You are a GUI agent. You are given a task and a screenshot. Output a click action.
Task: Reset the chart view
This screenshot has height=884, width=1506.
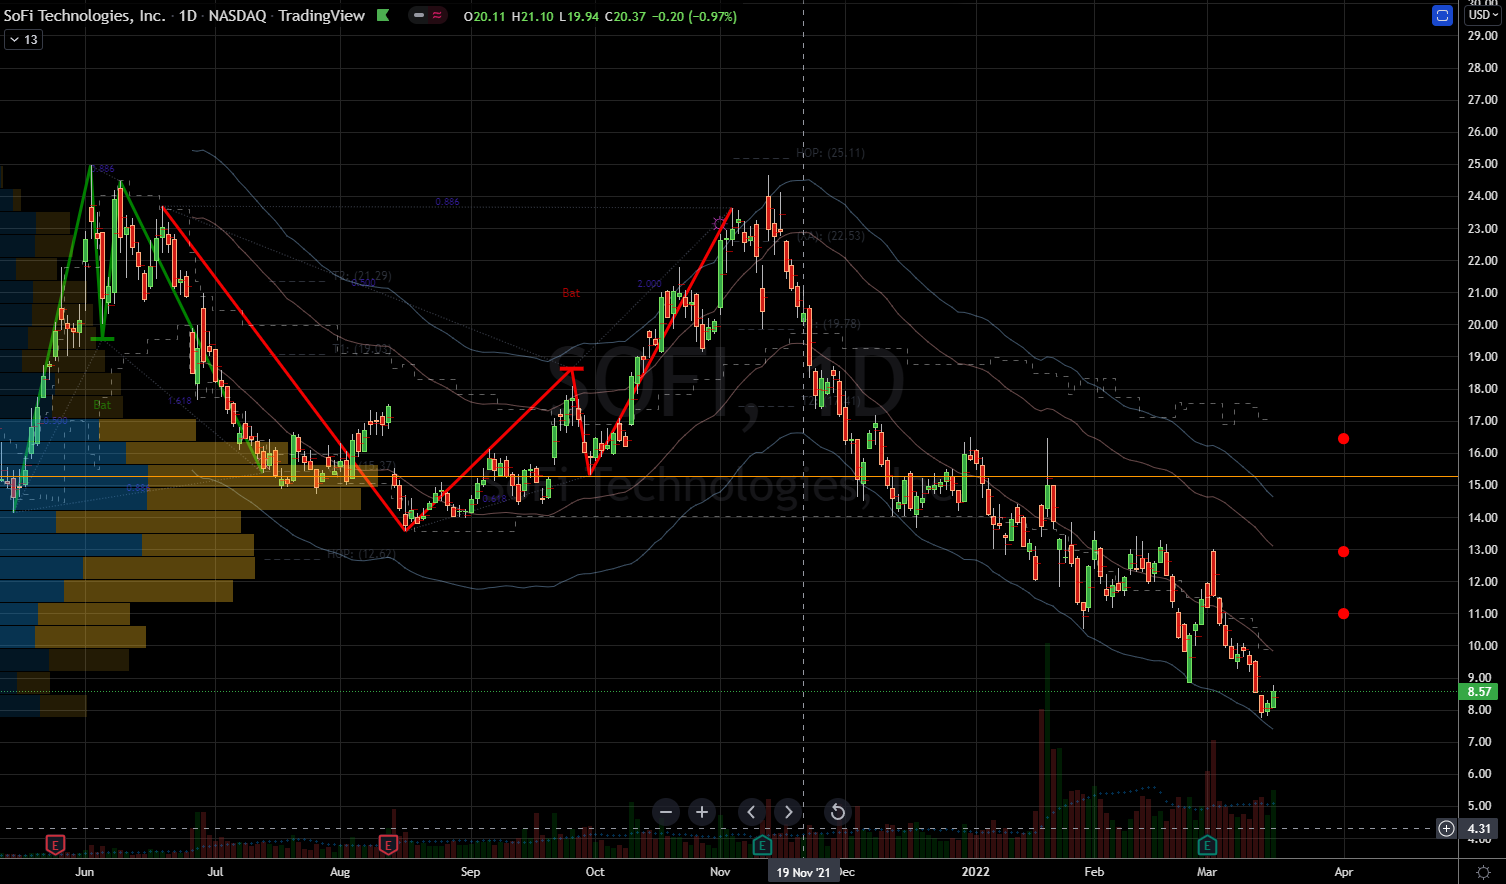838,812
